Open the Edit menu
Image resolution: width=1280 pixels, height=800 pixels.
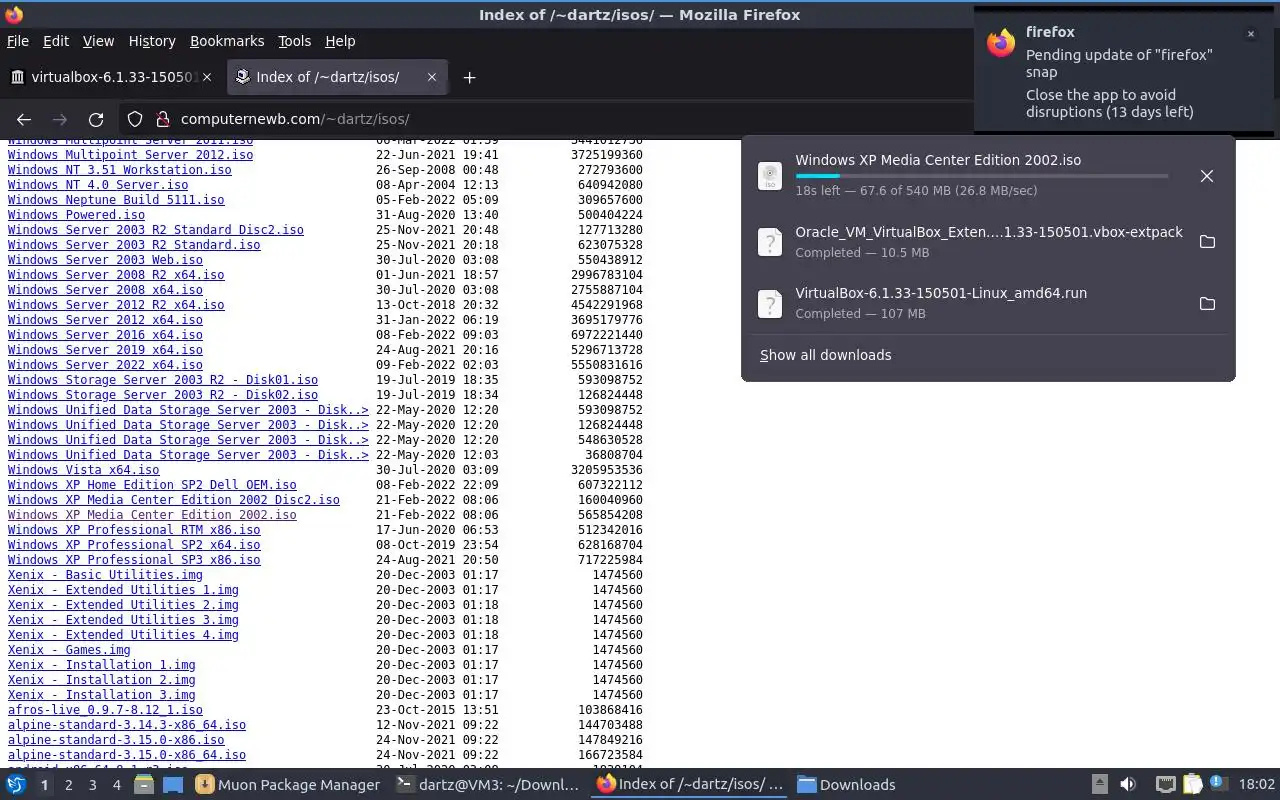(56, 41)
